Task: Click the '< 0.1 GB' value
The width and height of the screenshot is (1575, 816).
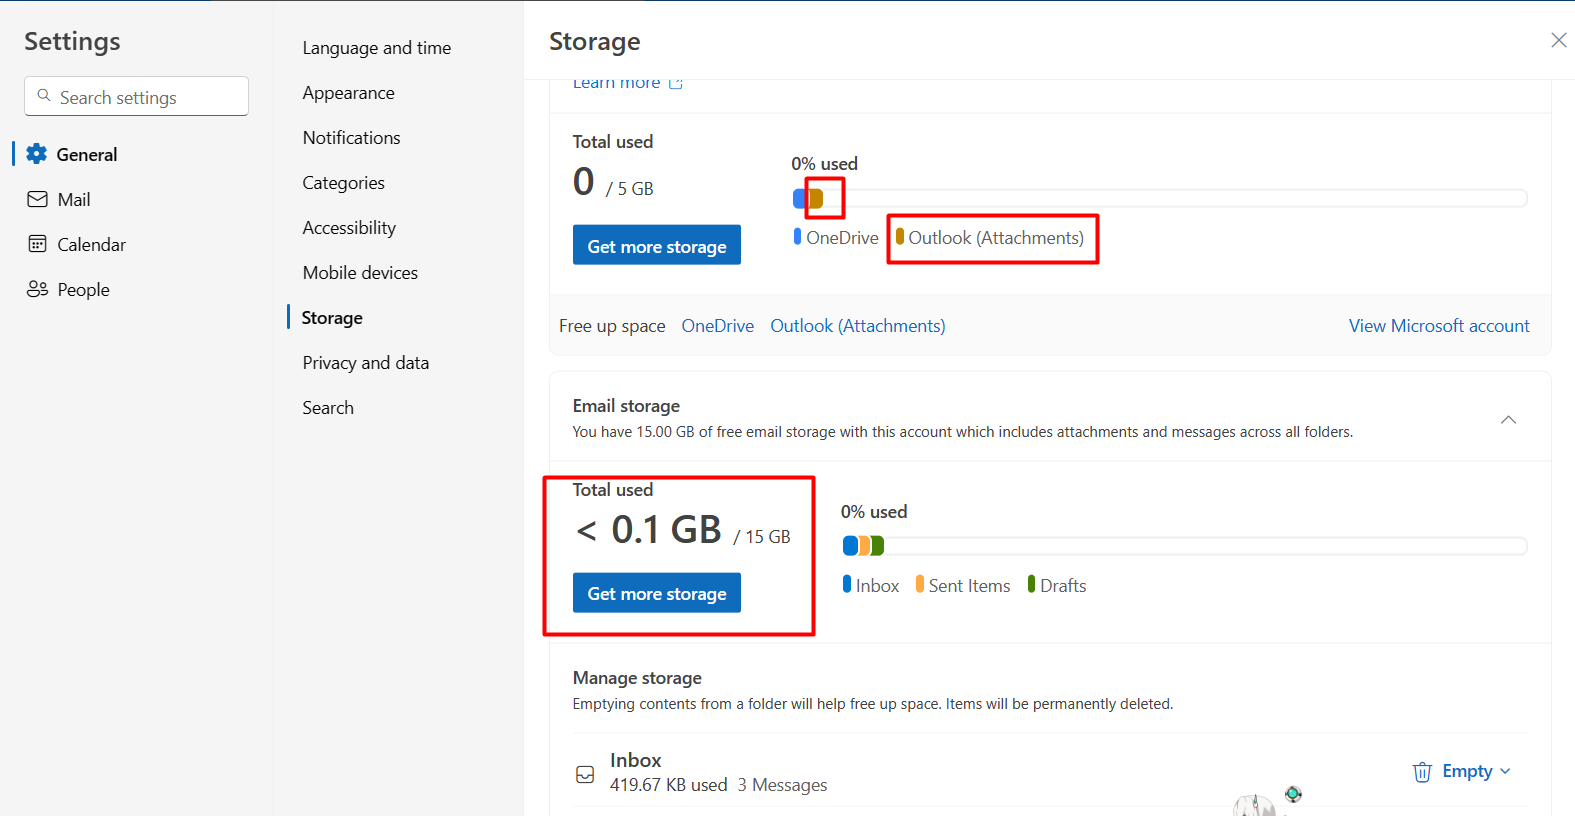Action: point(649,529)
